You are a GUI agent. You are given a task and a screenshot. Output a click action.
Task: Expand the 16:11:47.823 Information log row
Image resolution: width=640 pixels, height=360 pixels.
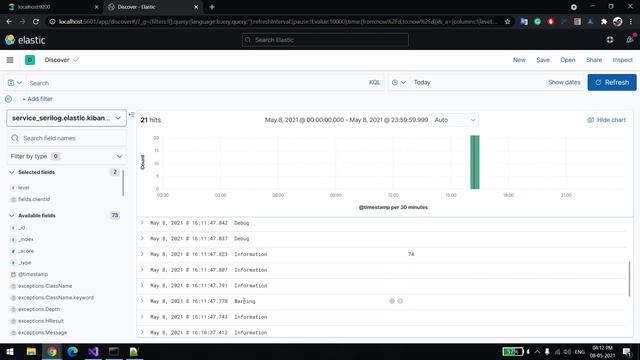coord(142,254)
